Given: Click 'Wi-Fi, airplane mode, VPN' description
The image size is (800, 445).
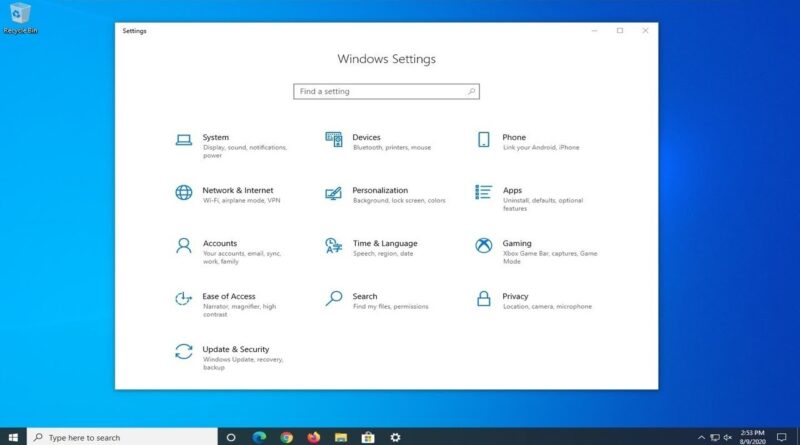Looking at the screenshot, I should point(242,201).
